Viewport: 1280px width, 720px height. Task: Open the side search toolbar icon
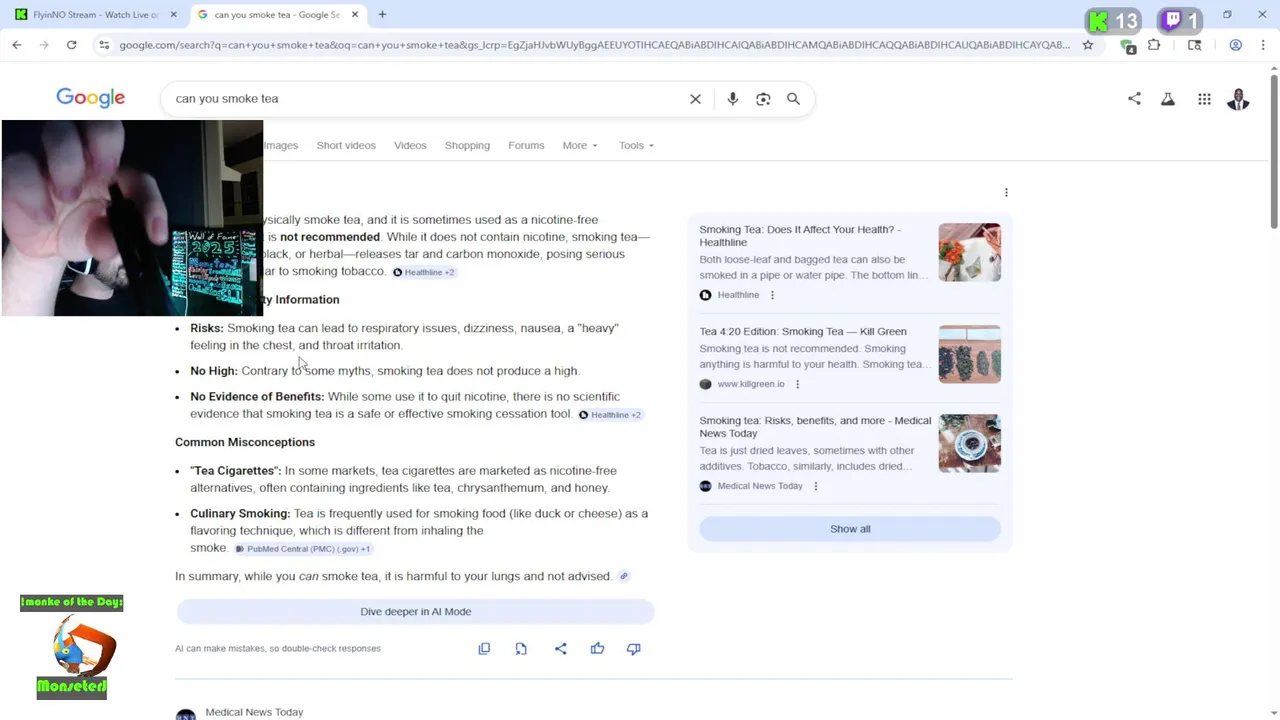coord(1194,45)
